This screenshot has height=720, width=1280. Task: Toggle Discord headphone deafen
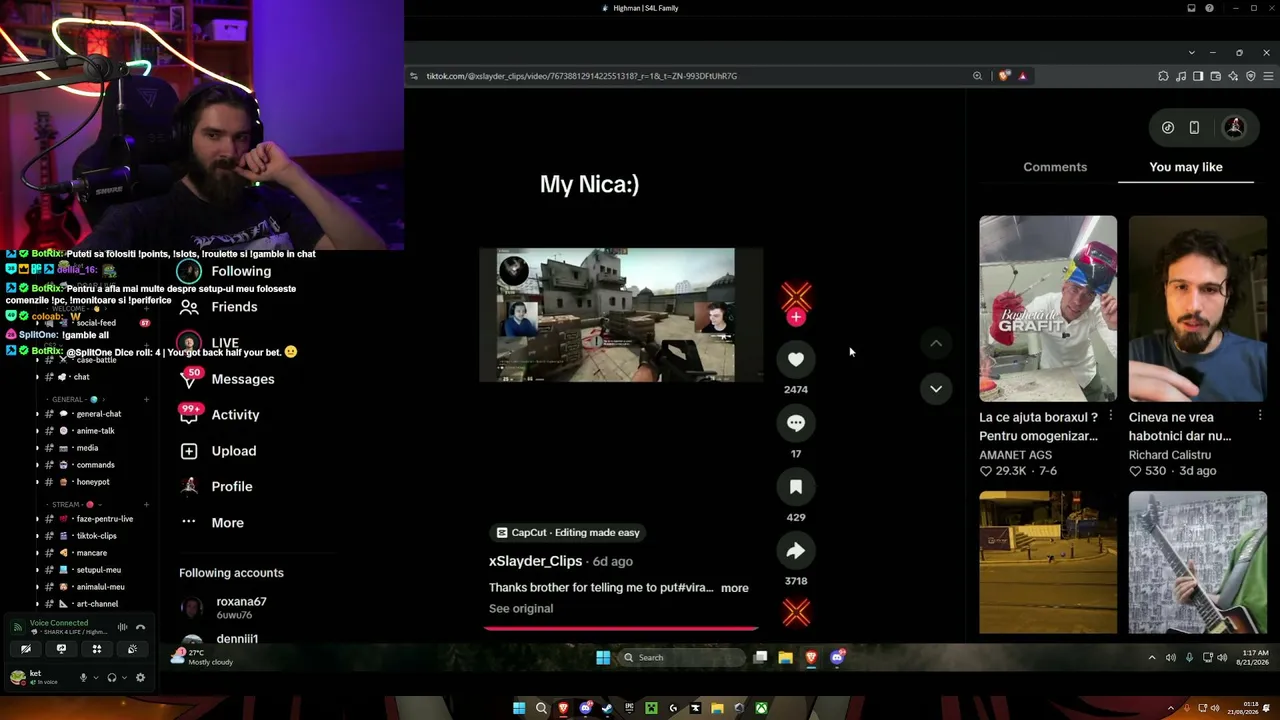click(x=111, y=677)
